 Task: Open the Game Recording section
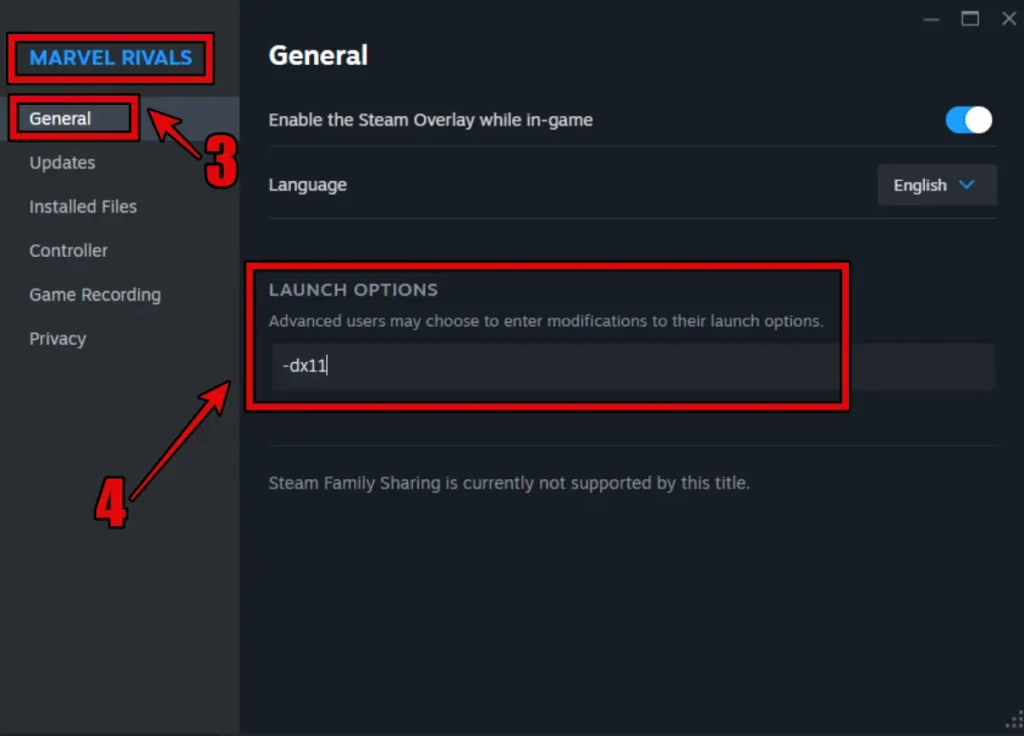(95, 295)
